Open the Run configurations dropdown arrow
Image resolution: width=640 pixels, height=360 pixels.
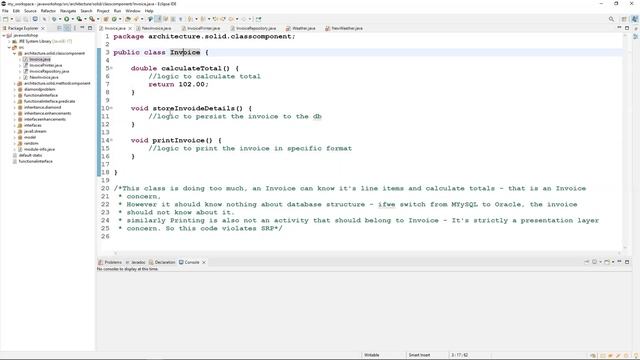click(x=72, y=19)
